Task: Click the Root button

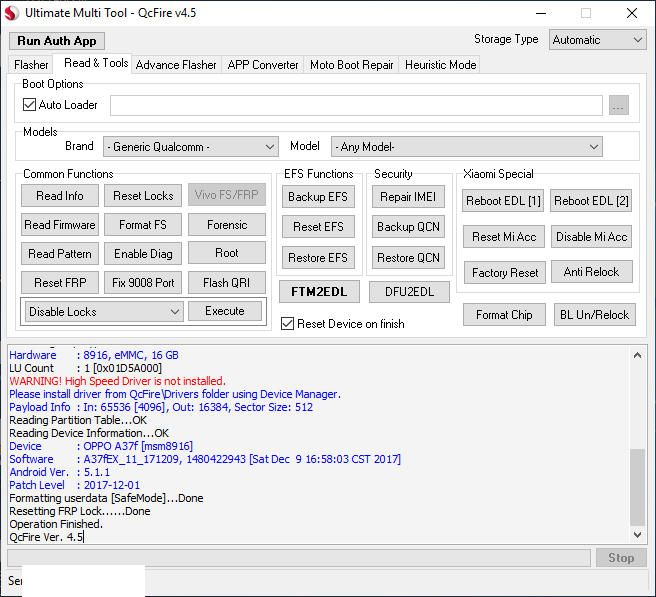Action: tap(227, 253)
